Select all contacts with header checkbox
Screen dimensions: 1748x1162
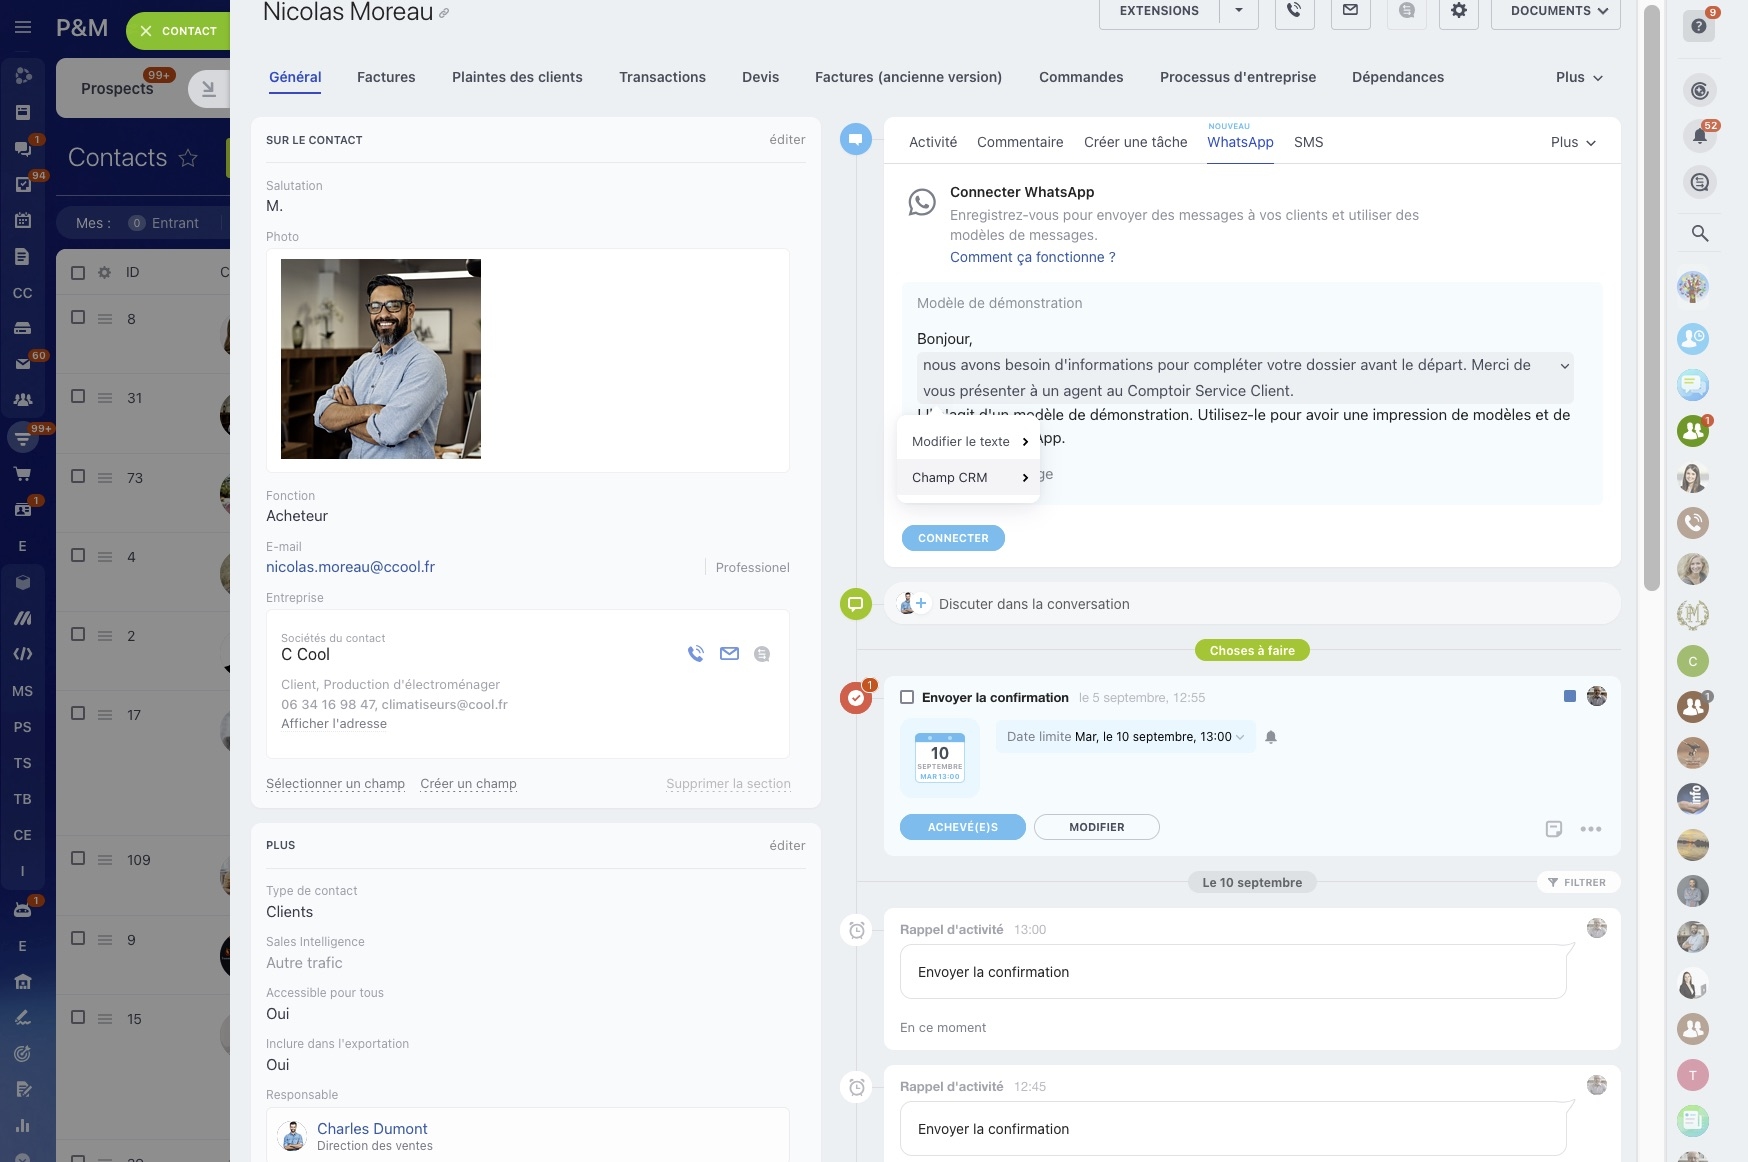78,272
